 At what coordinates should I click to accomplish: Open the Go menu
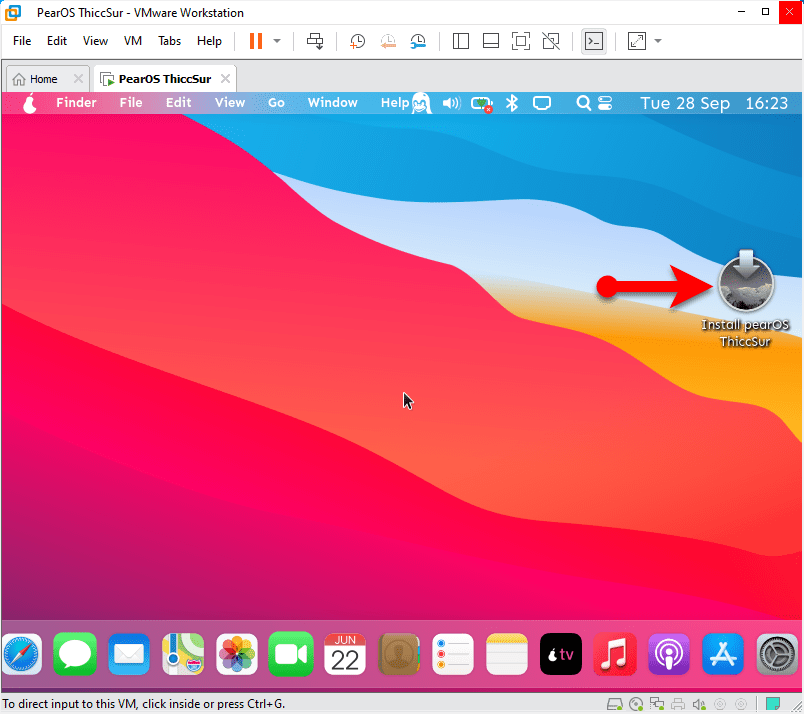tap(276, 103)
